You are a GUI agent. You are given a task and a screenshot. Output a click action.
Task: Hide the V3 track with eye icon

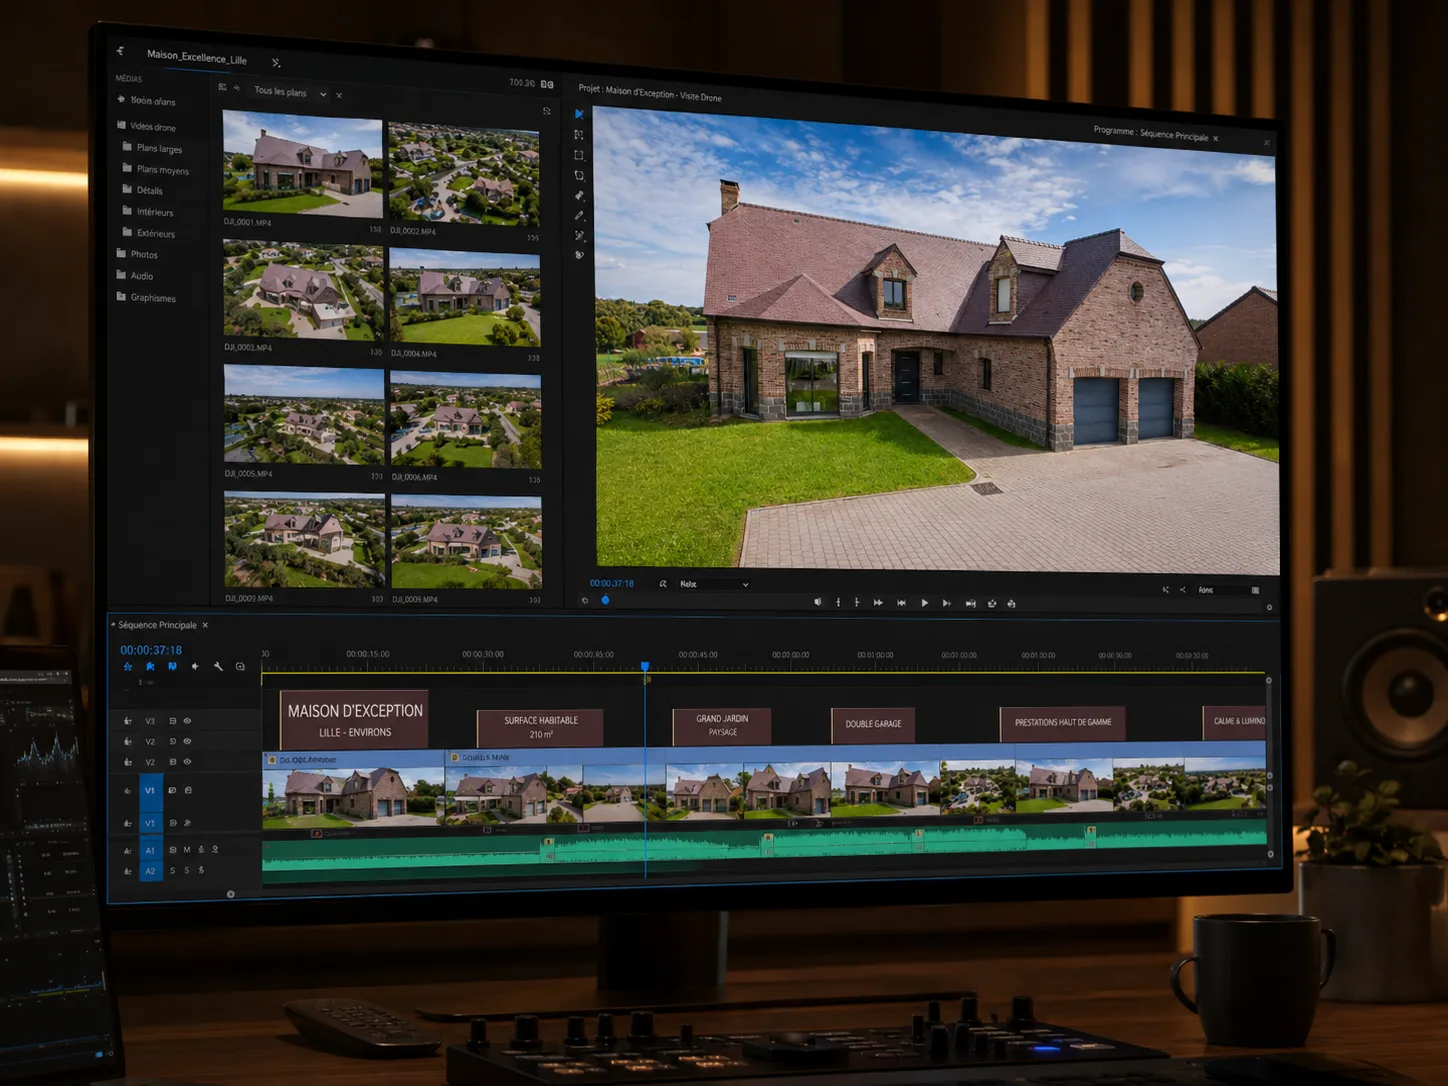187,721
